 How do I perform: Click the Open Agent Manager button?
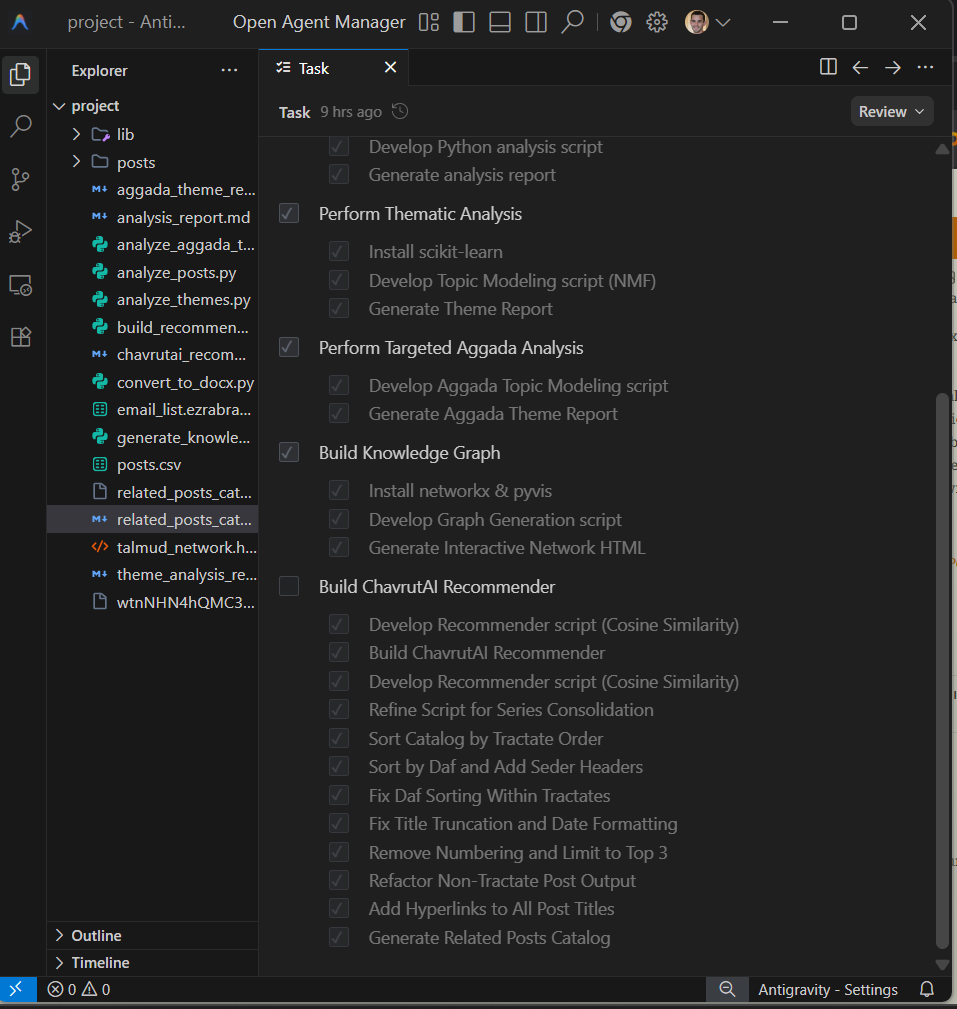[x=319, y=22]
